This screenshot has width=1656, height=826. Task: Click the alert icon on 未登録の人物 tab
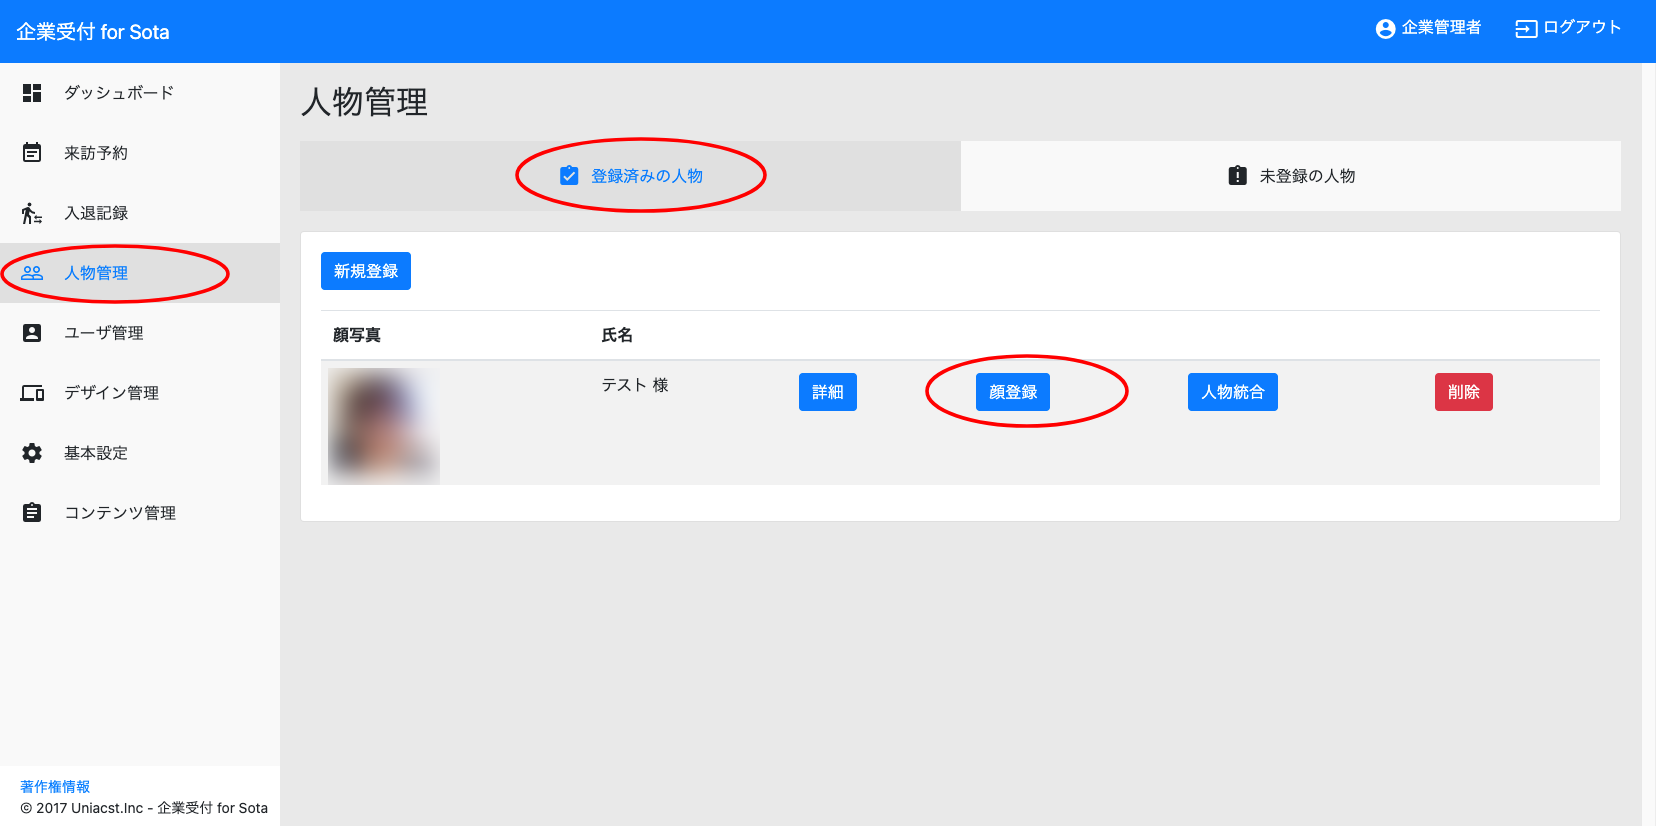click(1237, 175)
